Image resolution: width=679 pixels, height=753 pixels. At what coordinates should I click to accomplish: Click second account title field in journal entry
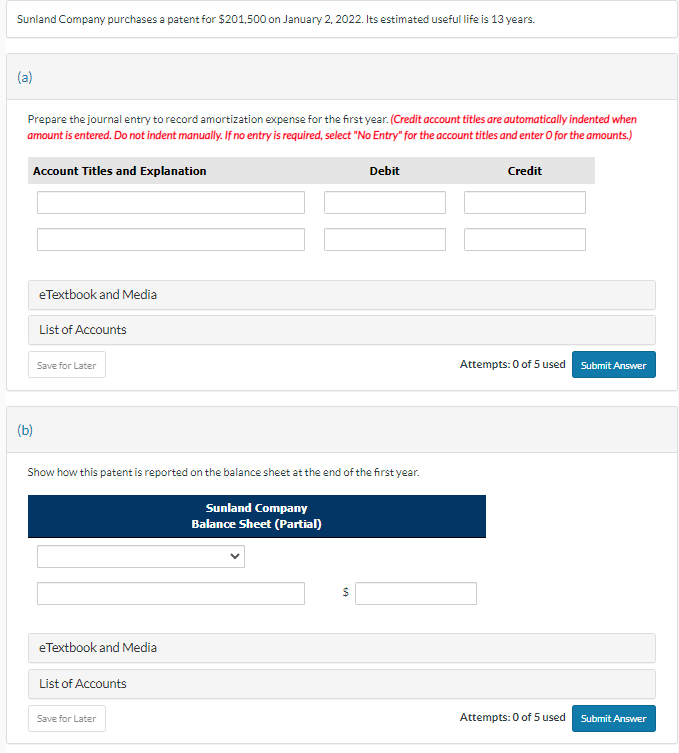pyautogui.click(x=170, y=240)
